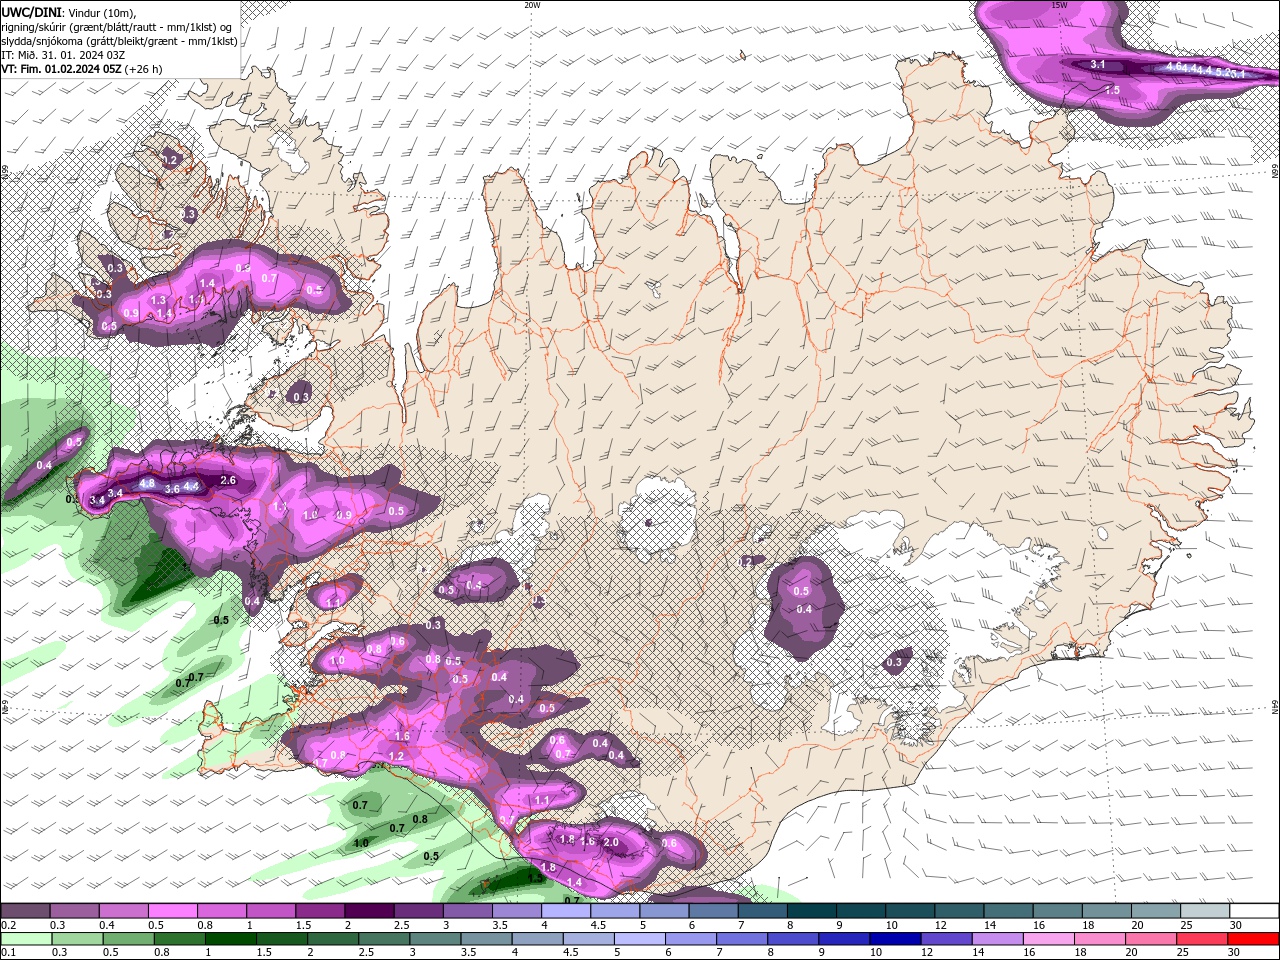This screenshot has height=960, width=1280.
Task: Click the 3.1 value in the northeast snow band
Action: [1097, 64]
